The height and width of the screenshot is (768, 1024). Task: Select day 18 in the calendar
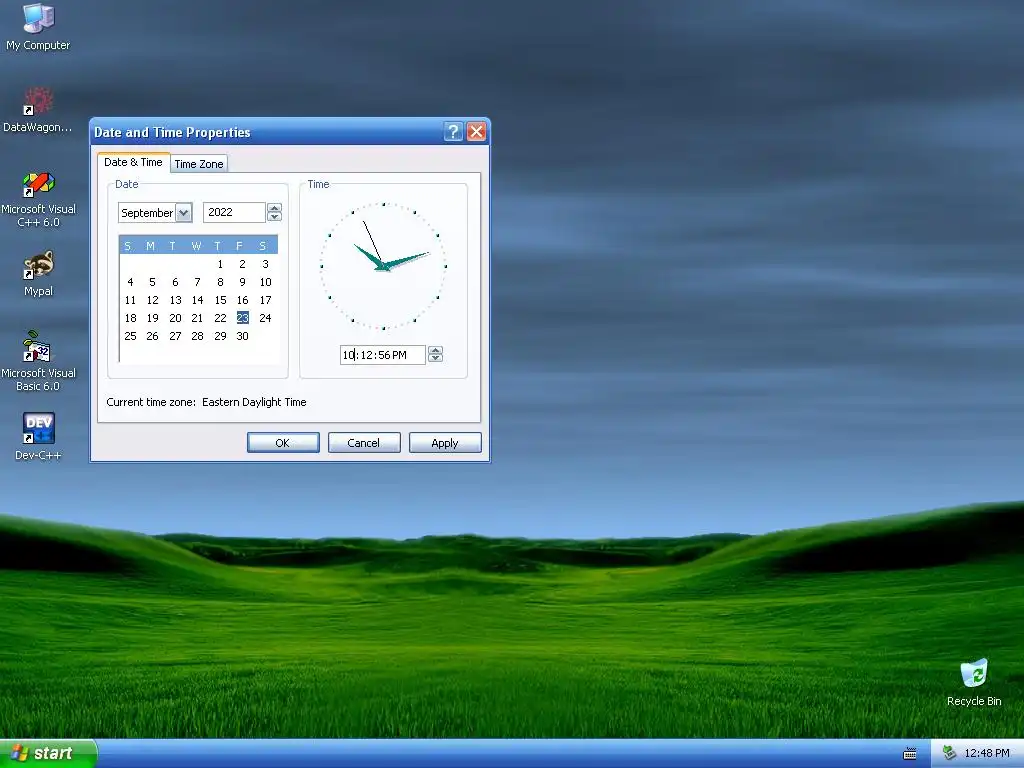click(x=131, y=318)
